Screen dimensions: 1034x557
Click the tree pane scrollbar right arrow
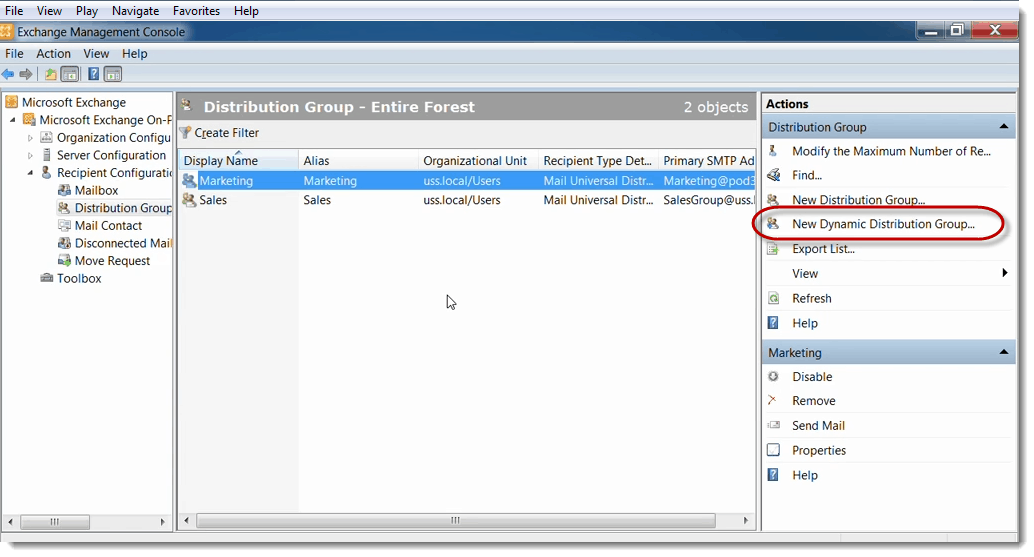click(162, 522)
